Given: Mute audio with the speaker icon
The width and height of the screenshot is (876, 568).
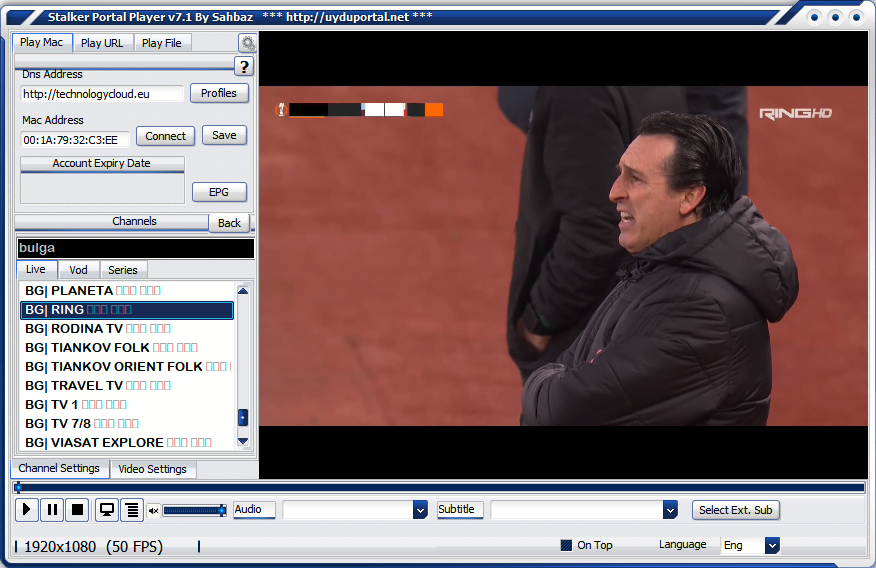Looking at the screenshot, I should point(154,510).
